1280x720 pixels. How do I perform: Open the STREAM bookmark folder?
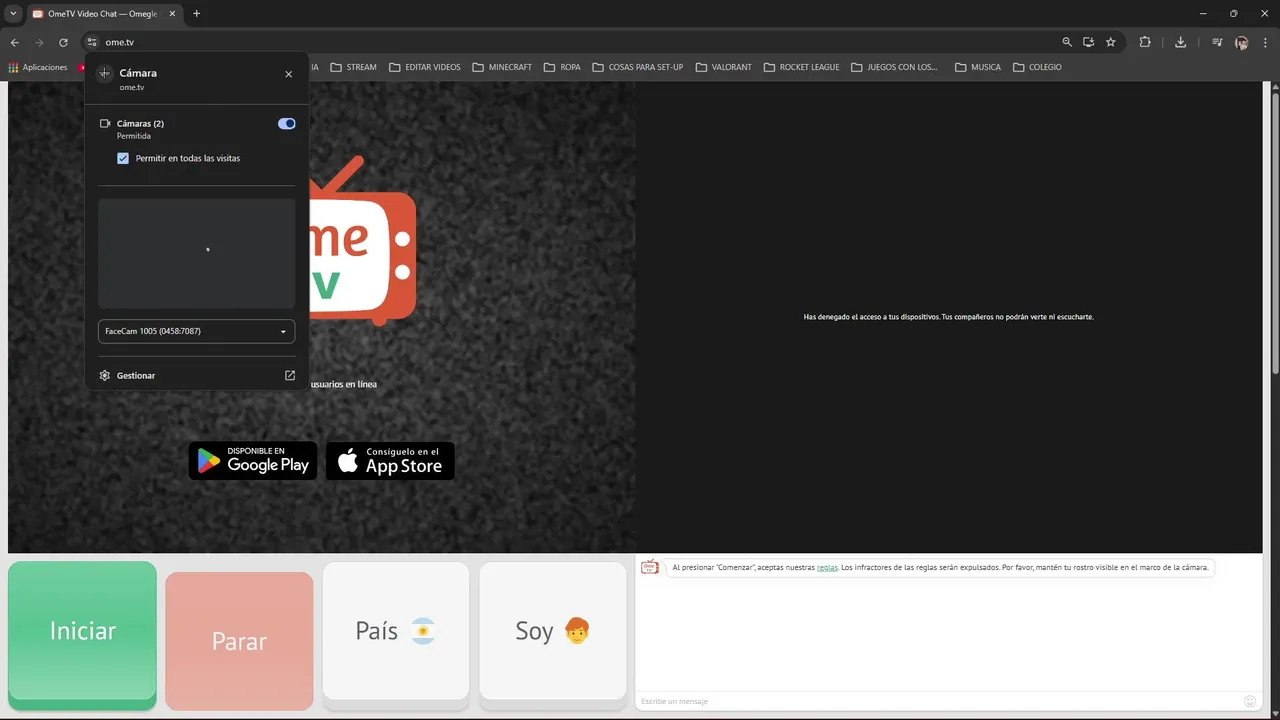point(354,67)
